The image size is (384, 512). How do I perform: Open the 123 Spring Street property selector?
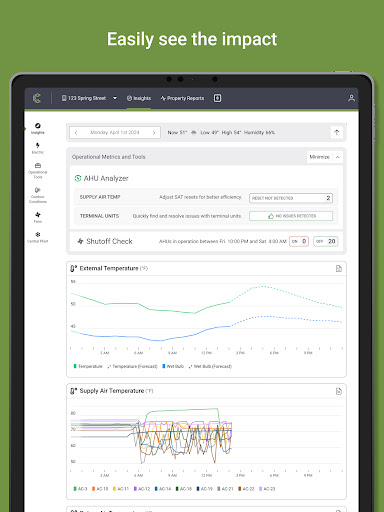pos(89,98)
